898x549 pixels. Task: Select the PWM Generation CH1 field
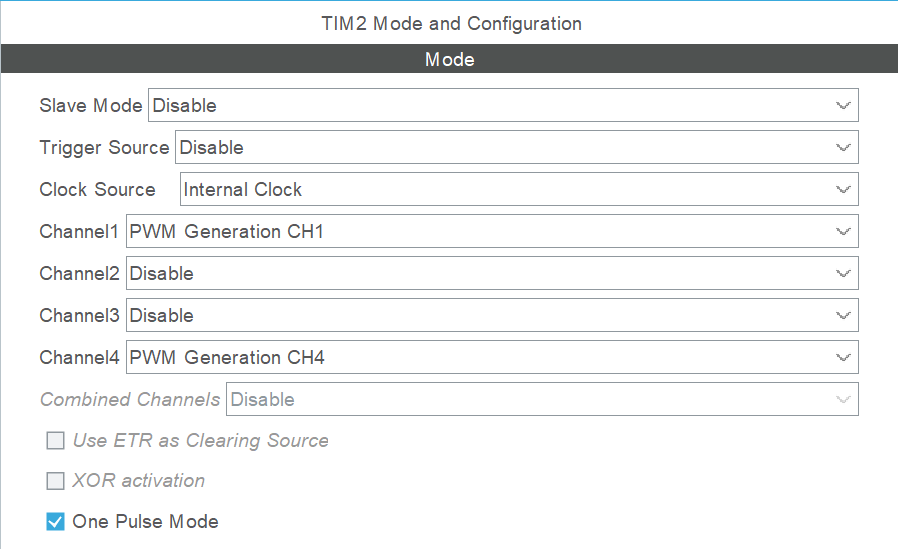492,231
